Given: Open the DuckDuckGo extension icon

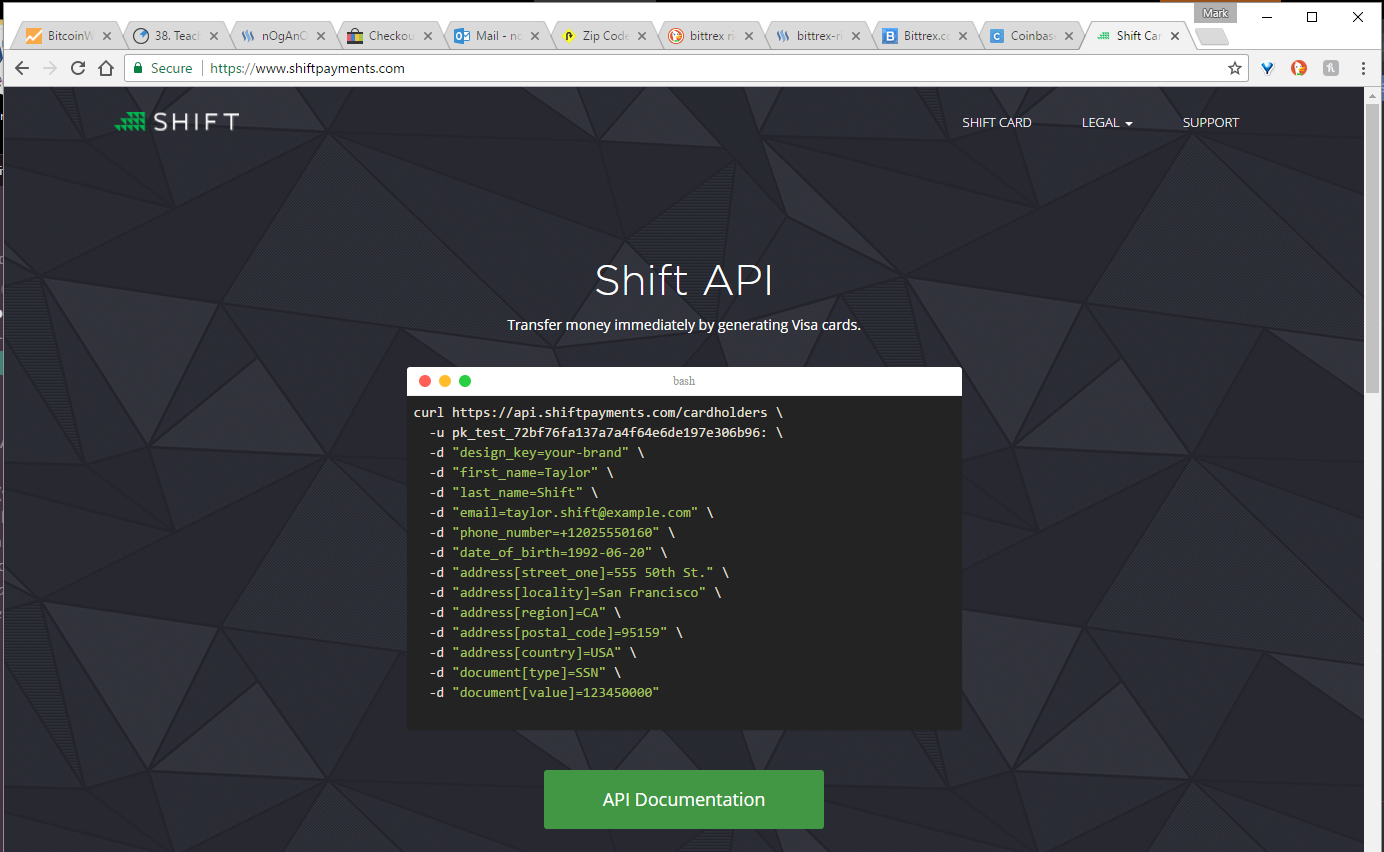Looking at the screenshot, I should (x=1299, y=68).
